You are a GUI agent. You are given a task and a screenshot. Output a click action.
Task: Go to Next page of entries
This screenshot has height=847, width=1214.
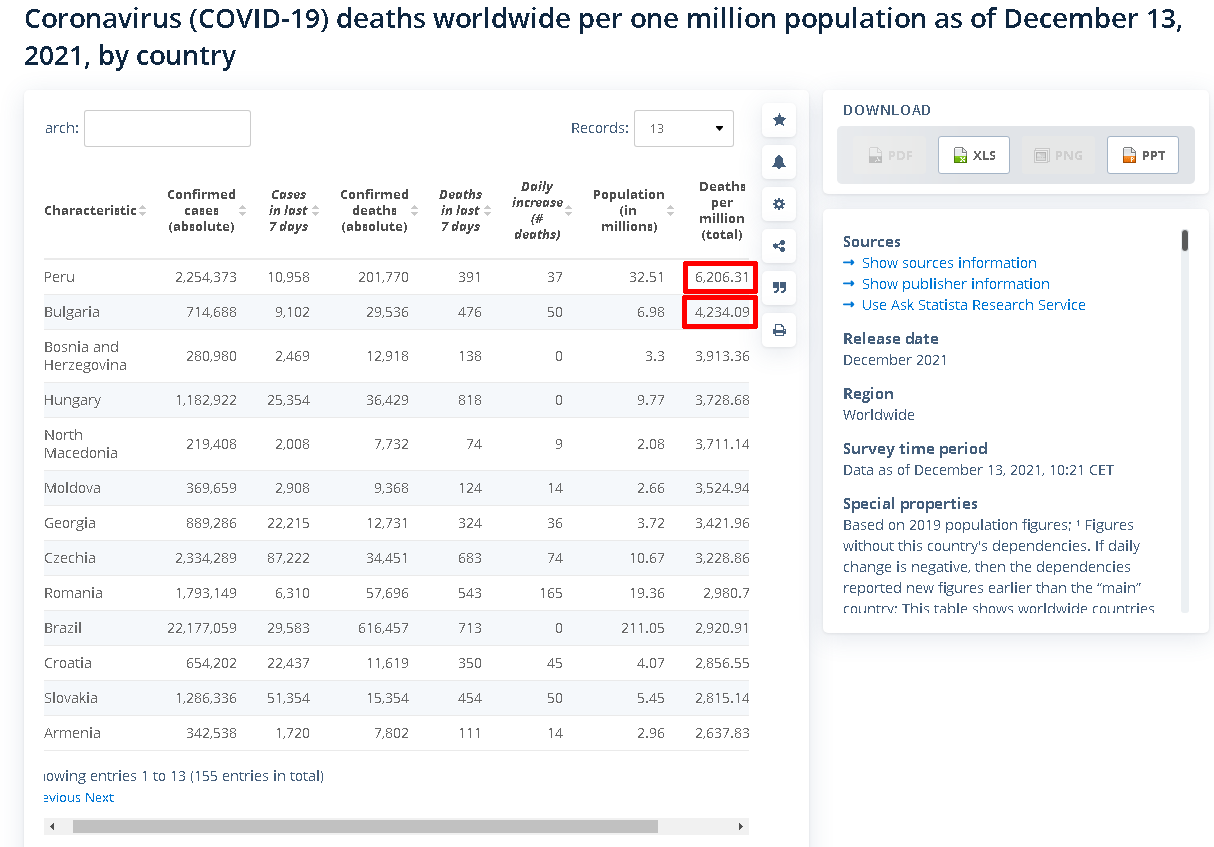click(99, 797)
